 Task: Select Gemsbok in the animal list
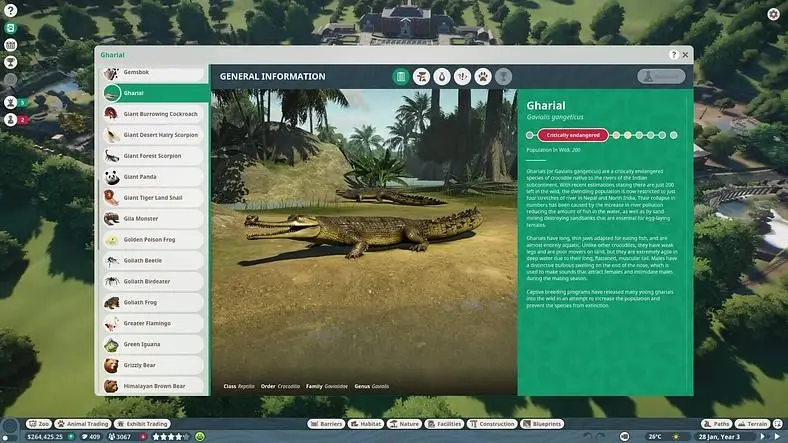154,73
